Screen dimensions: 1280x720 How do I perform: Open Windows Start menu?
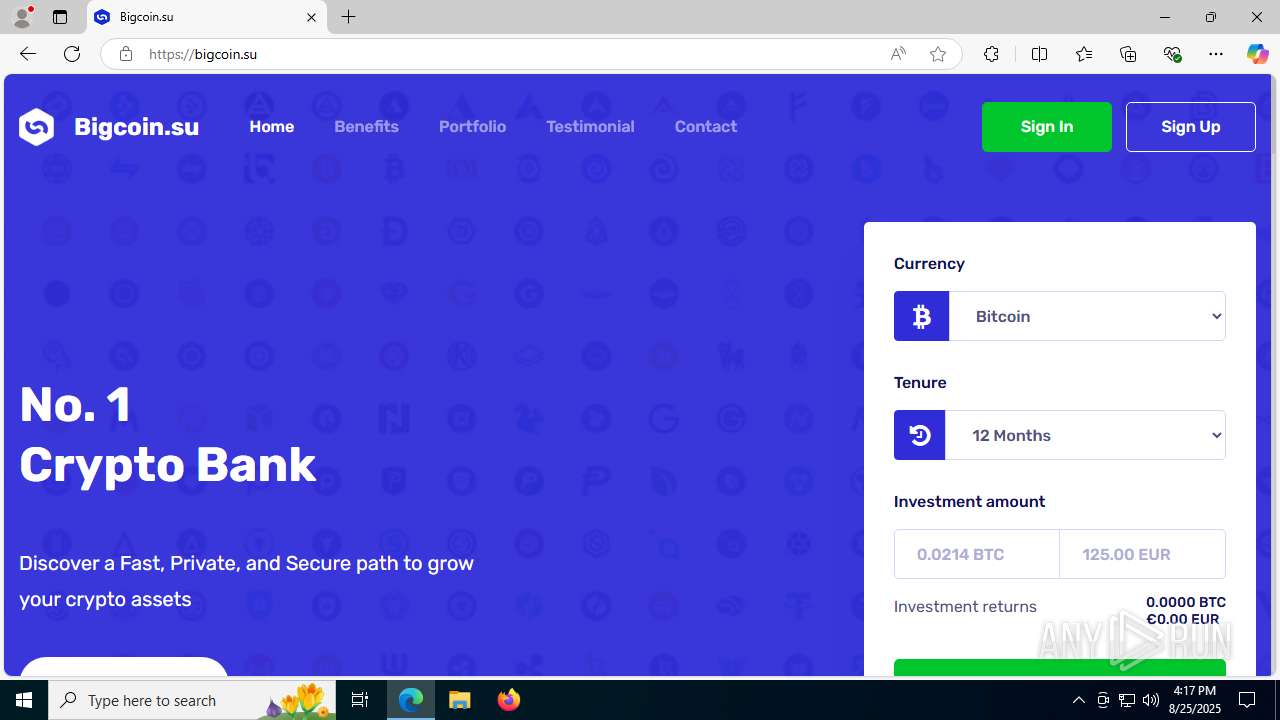pyautogui.click(x=24, y=700)
